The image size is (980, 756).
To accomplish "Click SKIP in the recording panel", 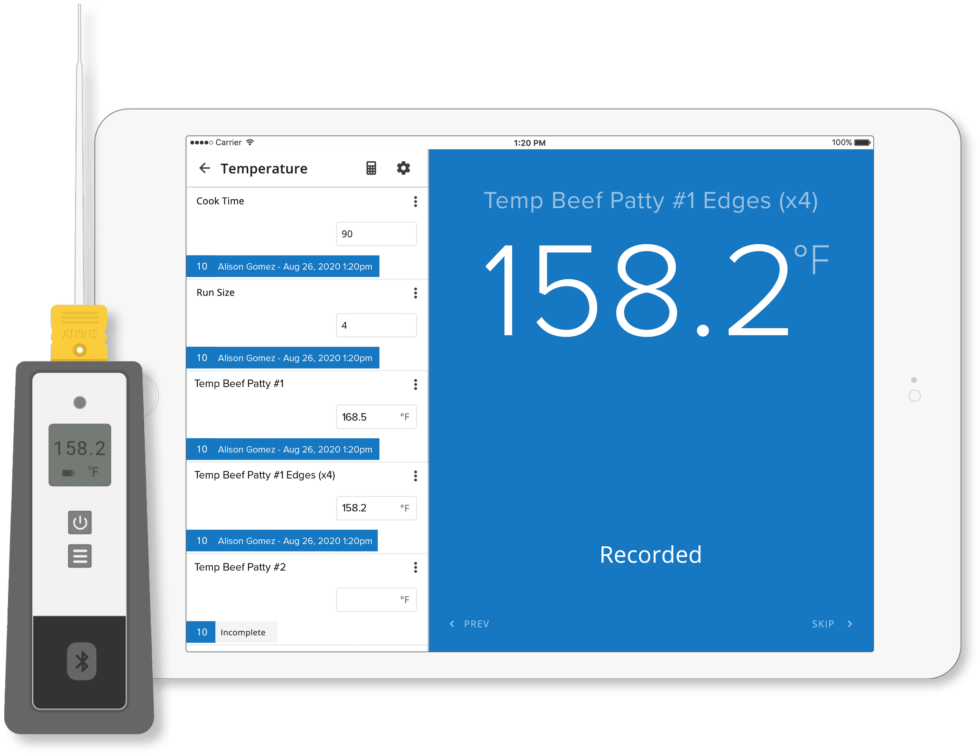I will pyautogui.click(x=825, y=623).
